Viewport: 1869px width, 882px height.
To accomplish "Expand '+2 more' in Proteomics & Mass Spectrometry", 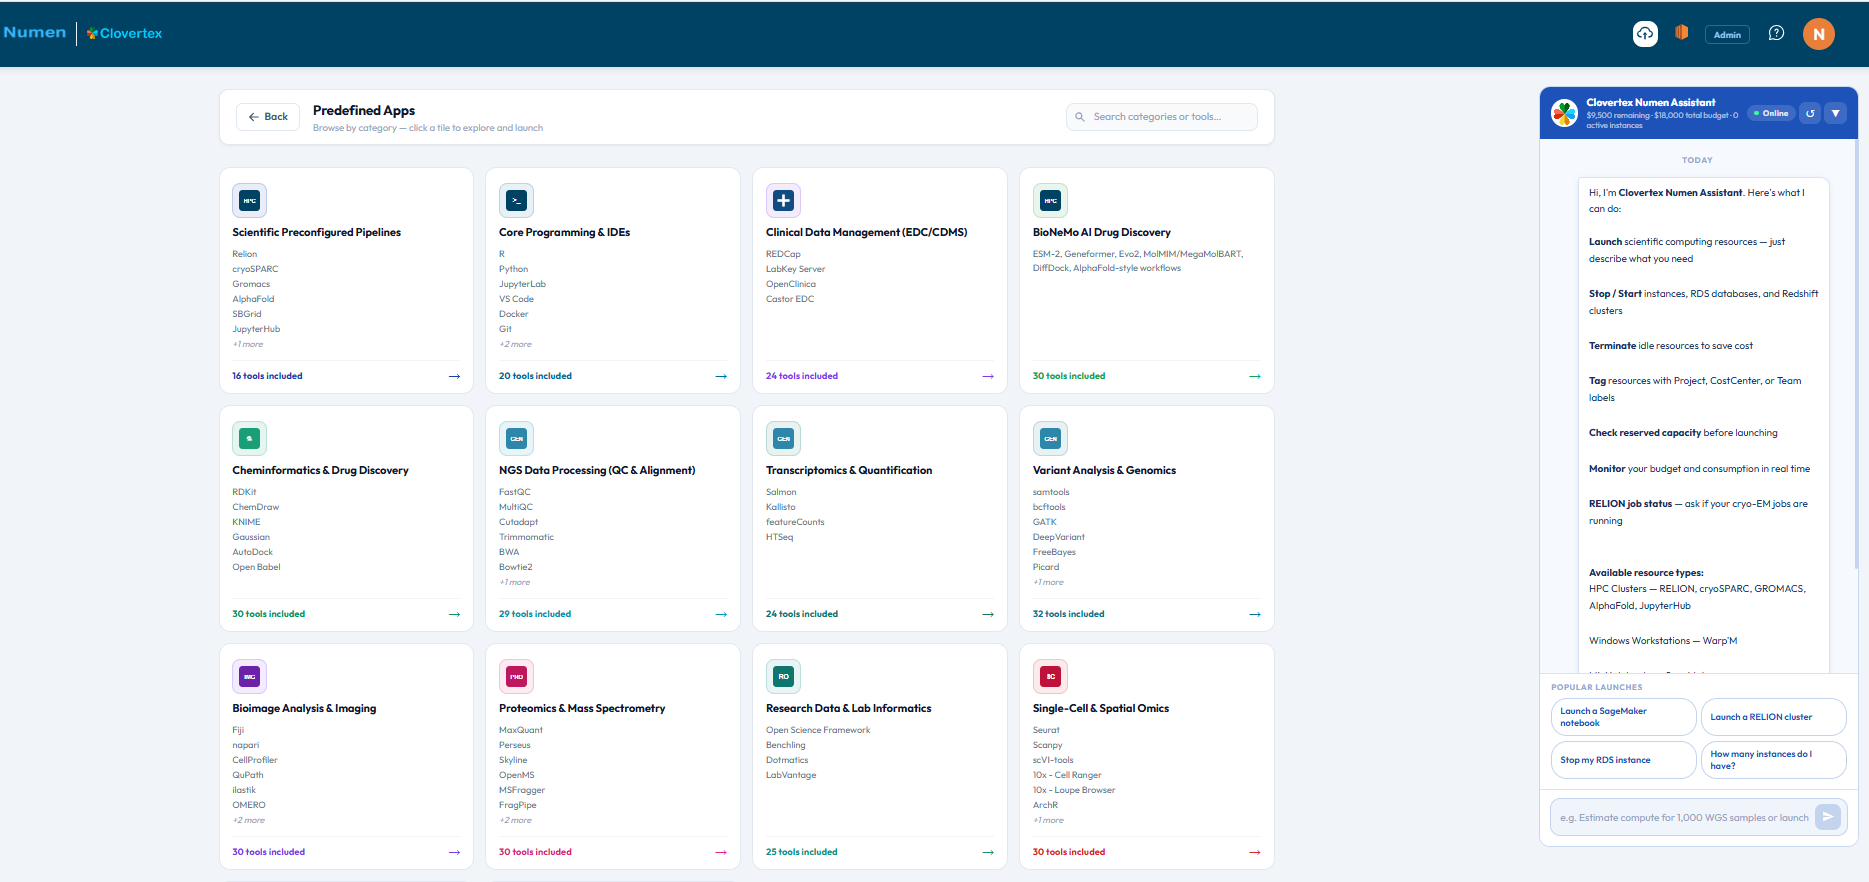I will click(516, 820).
